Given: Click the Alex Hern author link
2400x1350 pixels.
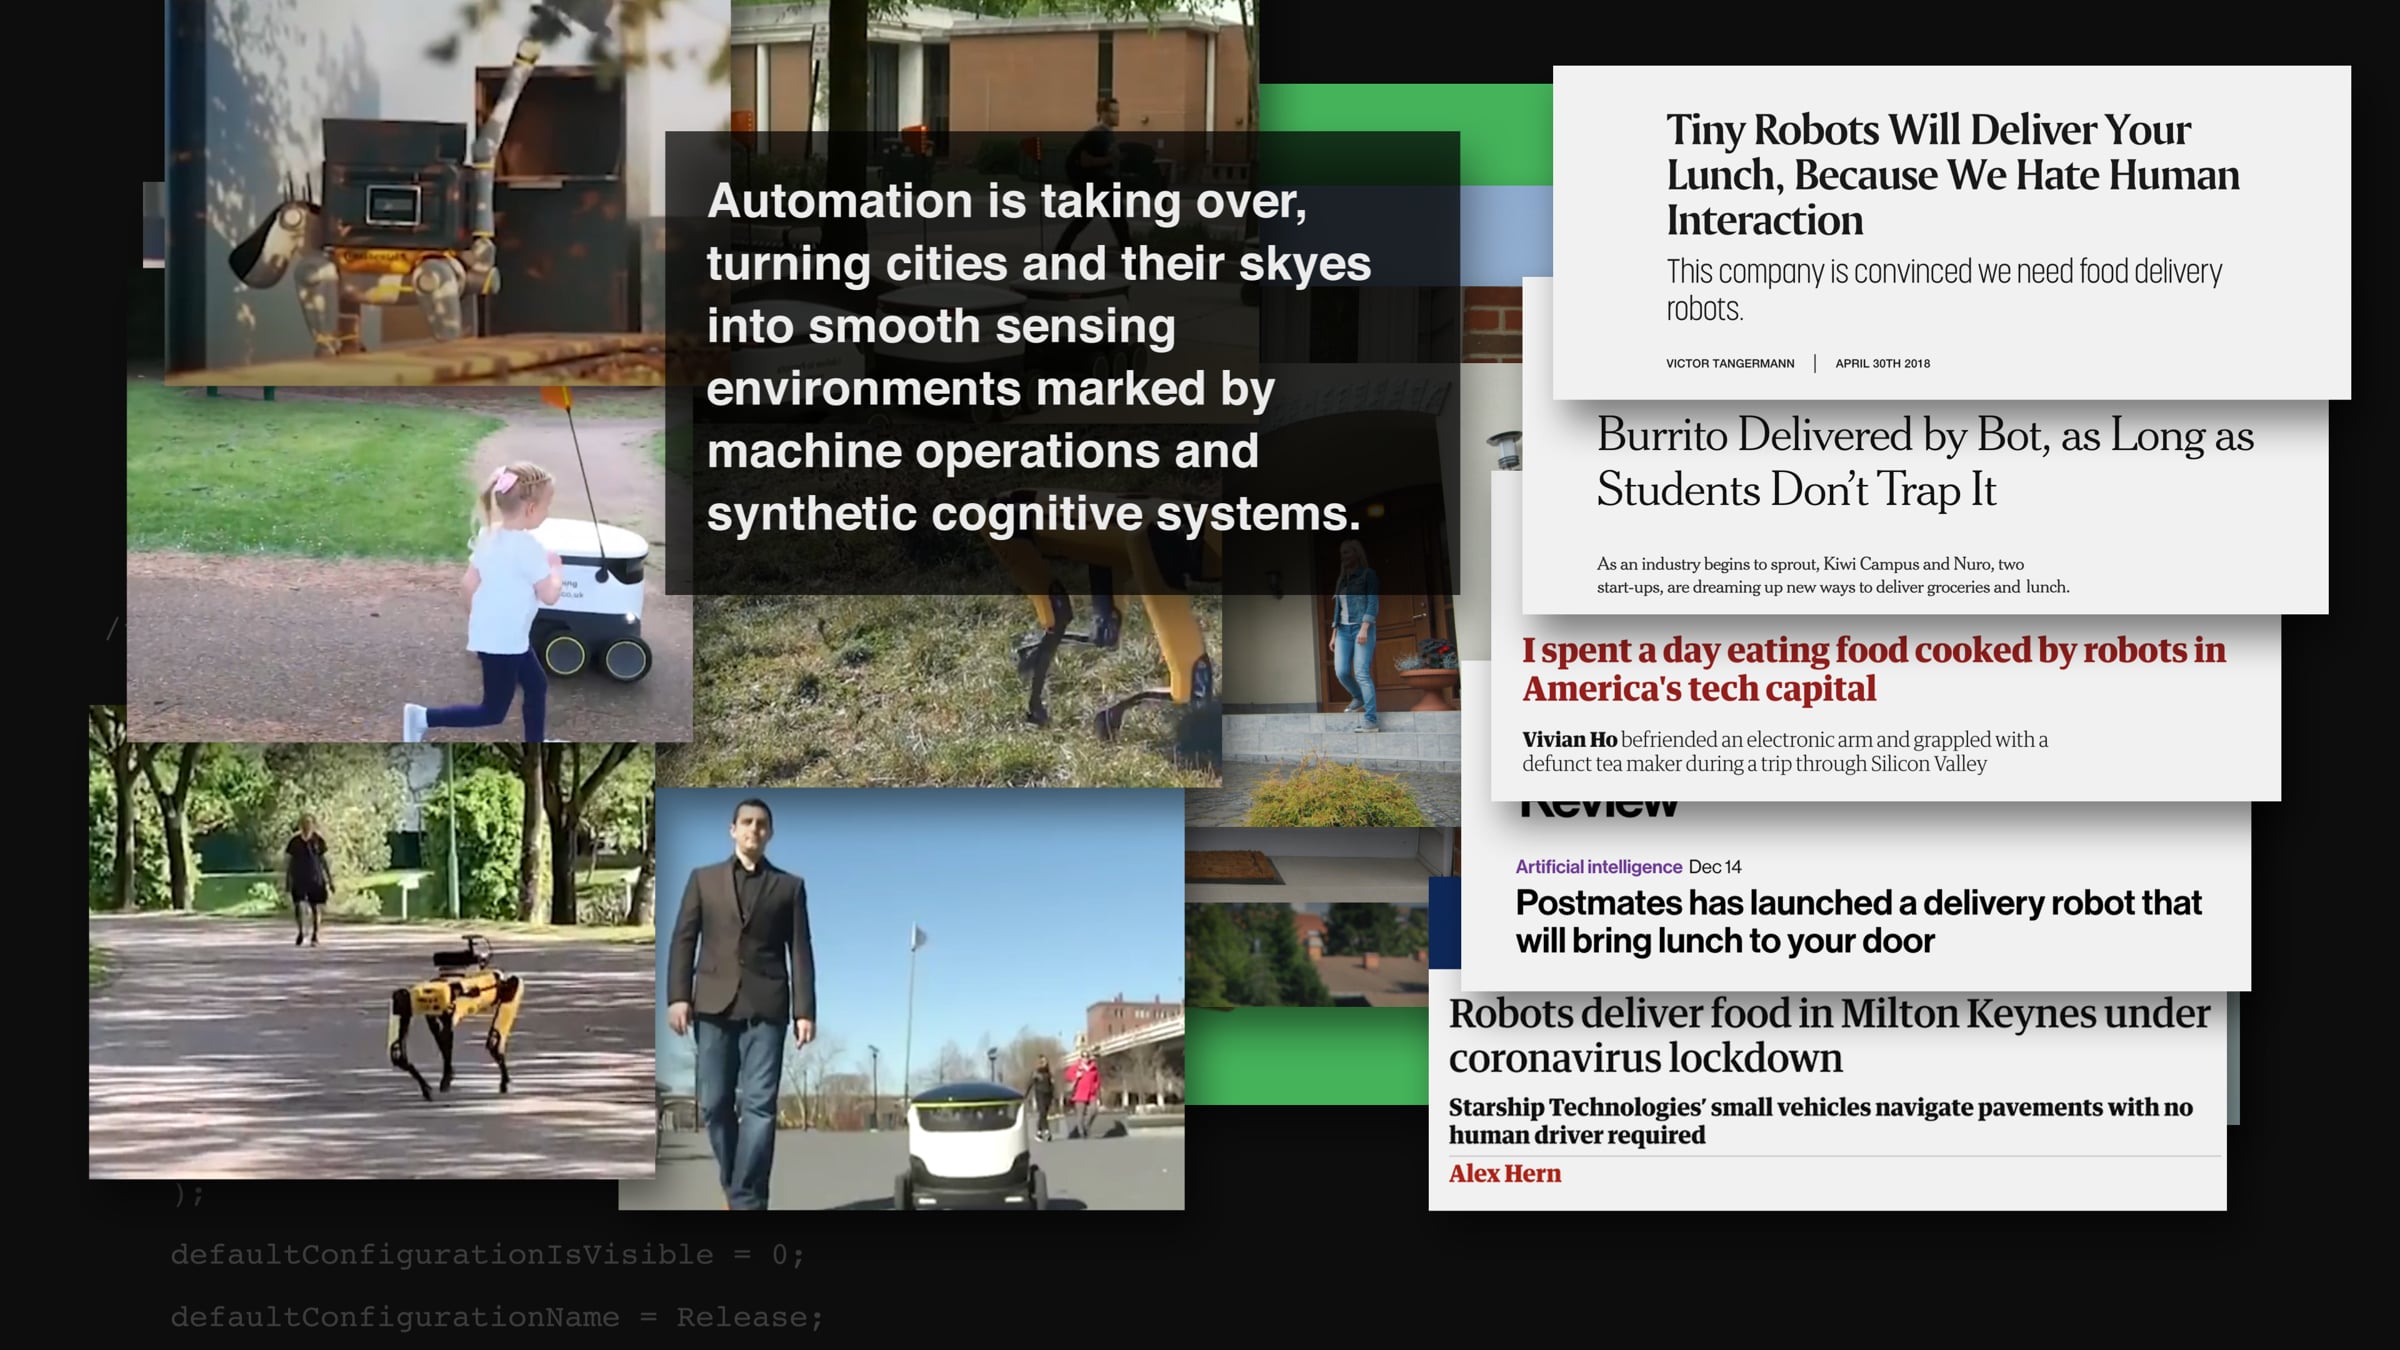Looking at the screenshot, I should (1504, 1174).
